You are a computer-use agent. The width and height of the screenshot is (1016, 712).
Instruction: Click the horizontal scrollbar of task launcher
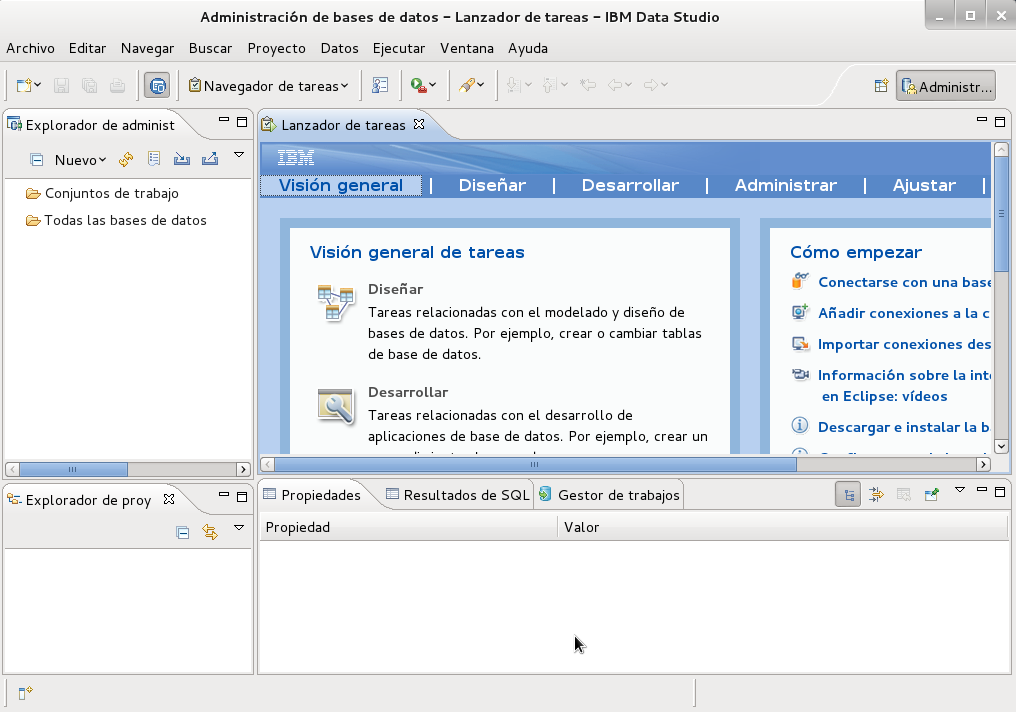pos(535,465)
